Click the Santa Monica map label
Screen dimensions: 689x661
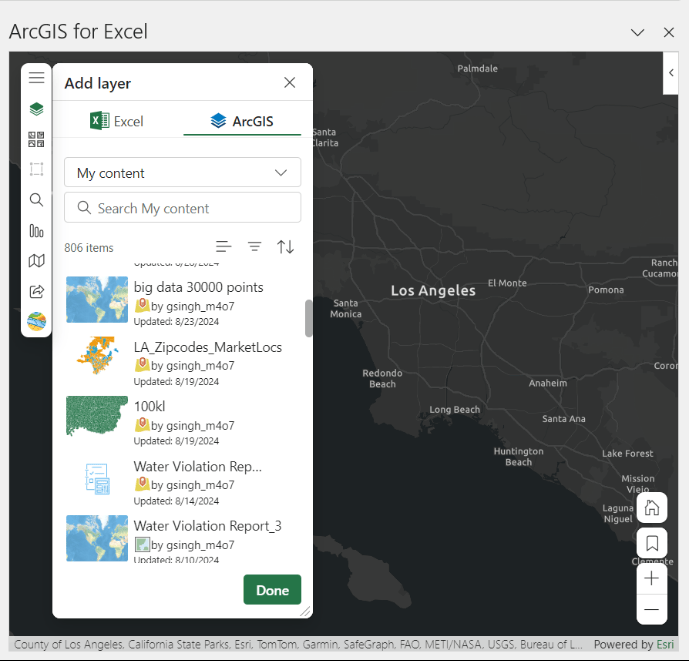tap(346, 309)
